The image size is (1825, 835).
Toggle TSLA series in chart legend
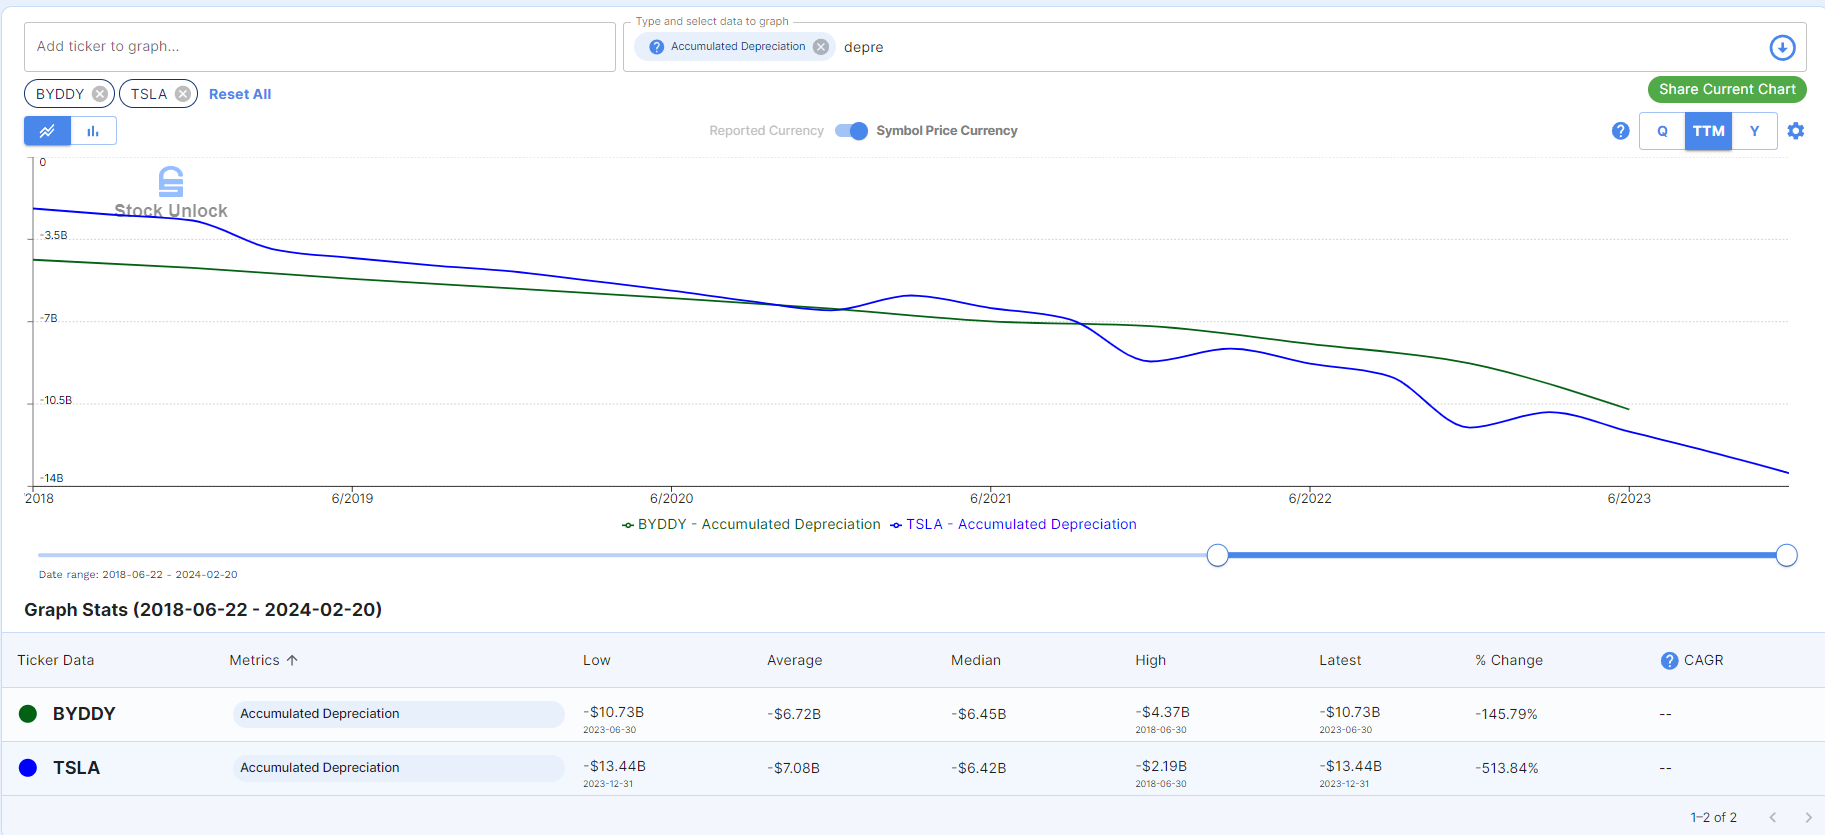click(1013, 524)
